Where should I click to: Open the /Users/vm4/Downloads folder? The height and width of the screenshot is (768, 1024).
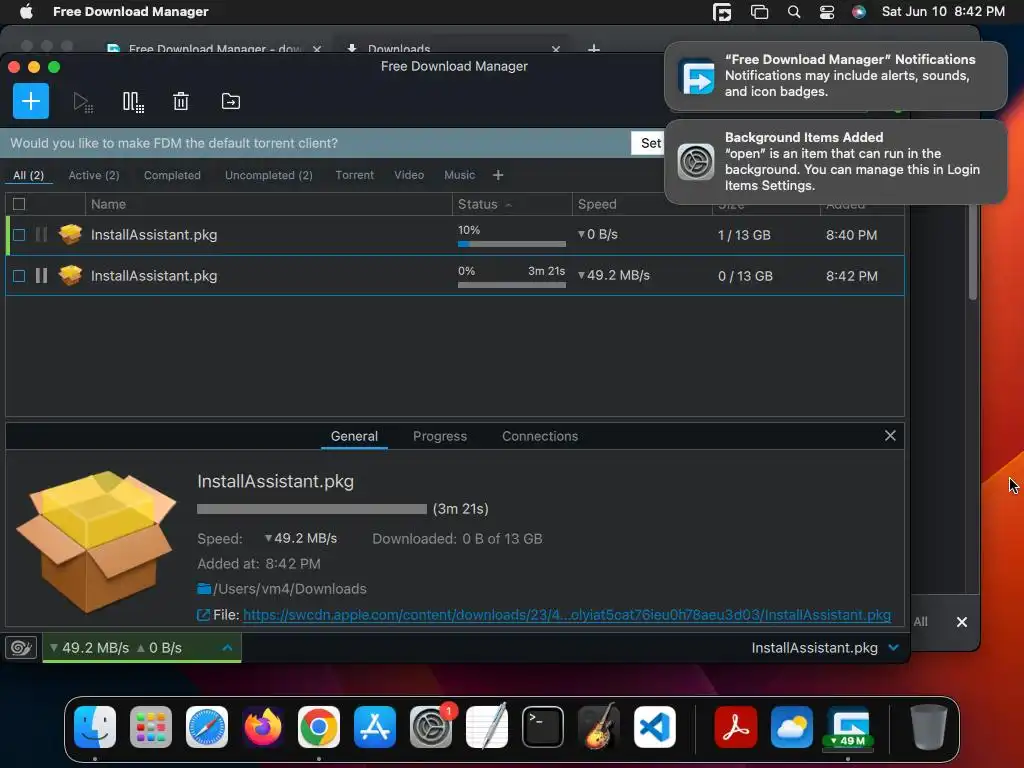281,588
